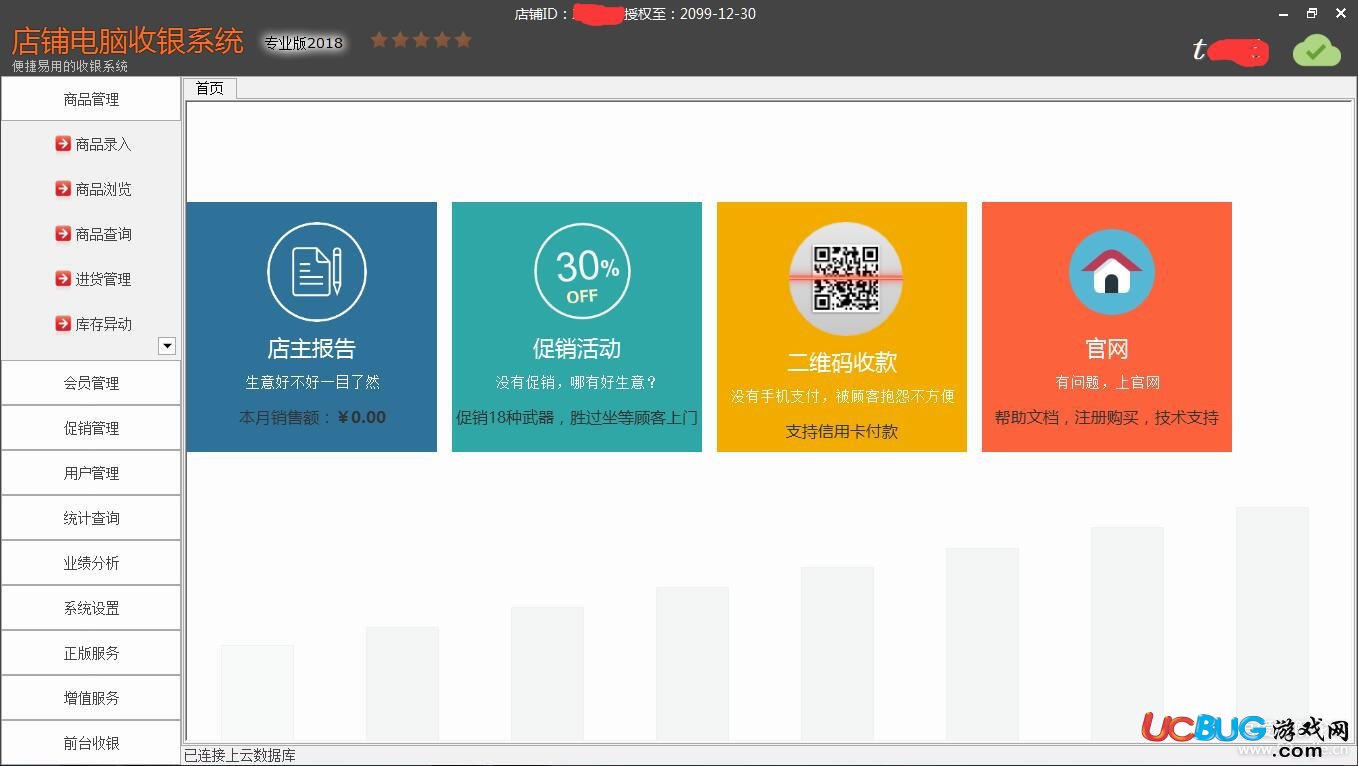This screenshot has width=1358, height=766.
Task: Open 库存异动 entry
Action: click(103, 324)
